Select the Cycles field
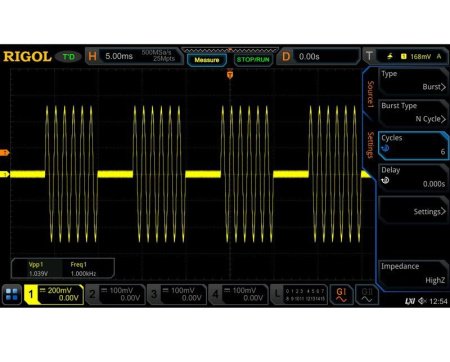450x362 pixels. click(x=413, y=146)
